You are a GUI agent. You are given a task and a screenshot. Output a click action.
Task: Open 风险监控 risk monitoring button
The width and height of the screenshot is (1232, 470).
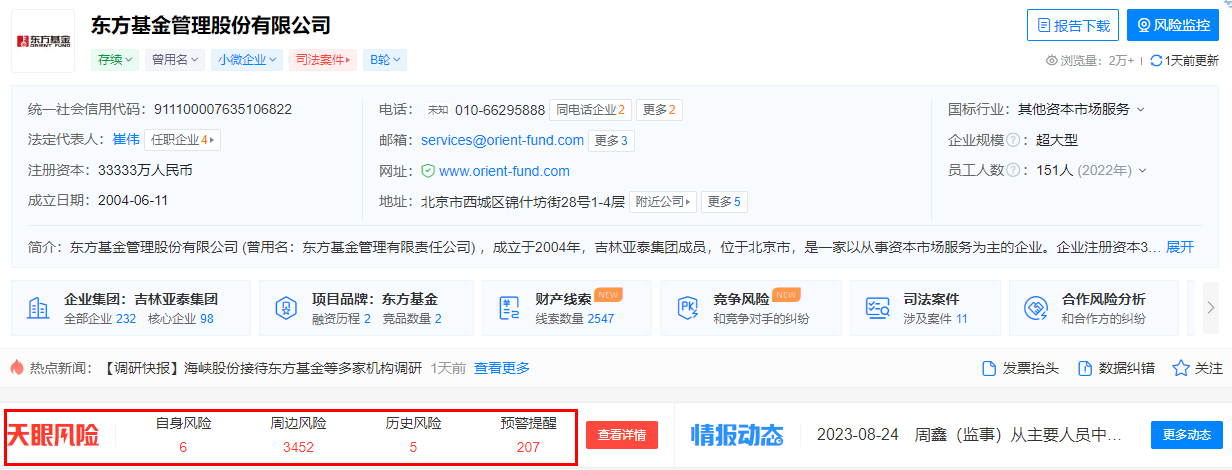(1172, 25)
